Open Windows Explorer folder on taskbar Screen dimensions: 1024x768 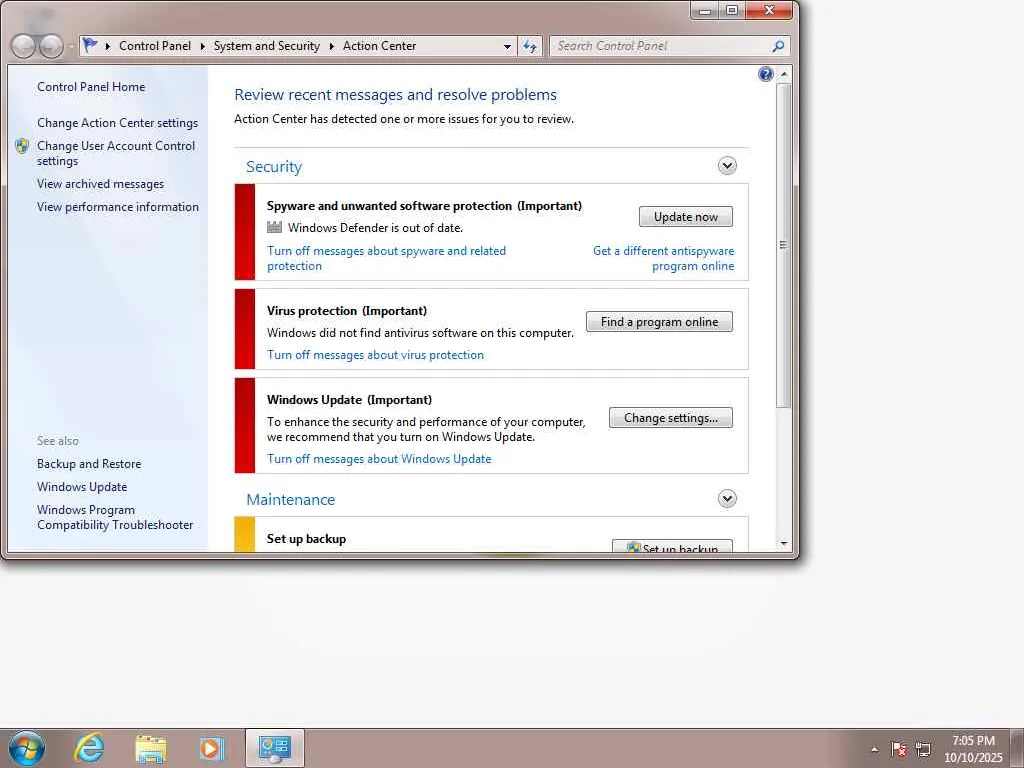click(151, 748)
